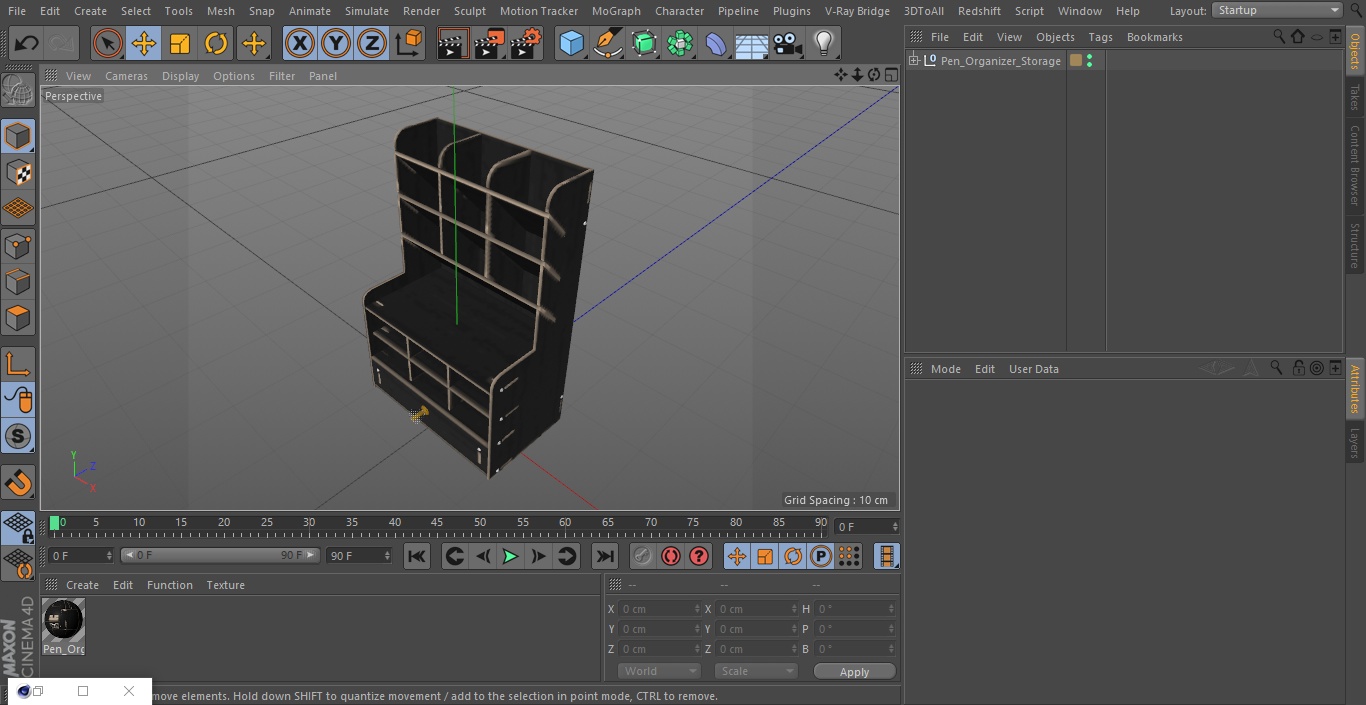Open the MoGraph menu
Screen dimensions: 1366x705
(x=616, y=11)
